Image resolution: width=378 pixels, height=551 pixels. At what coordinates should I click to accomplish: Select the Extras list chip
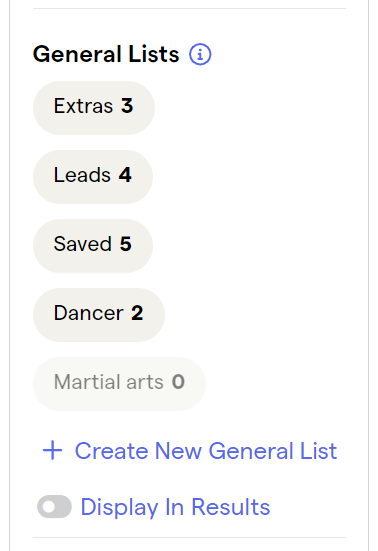point(94,108)
